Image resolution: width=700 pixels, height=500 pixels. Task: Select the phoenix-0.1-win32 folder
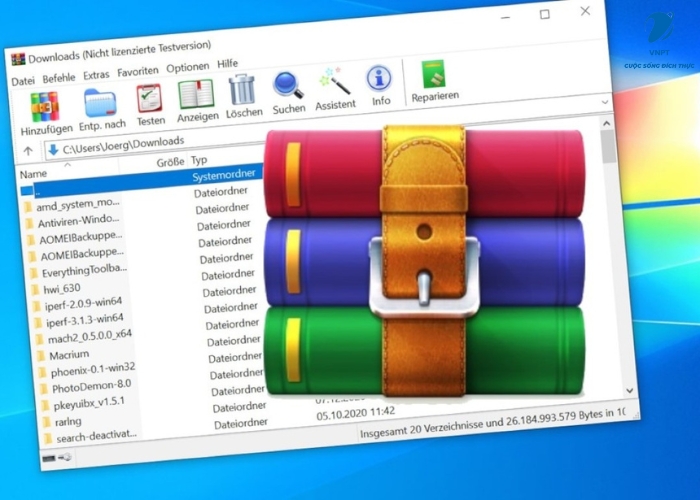pyautogui.click(x=93, y=370)
